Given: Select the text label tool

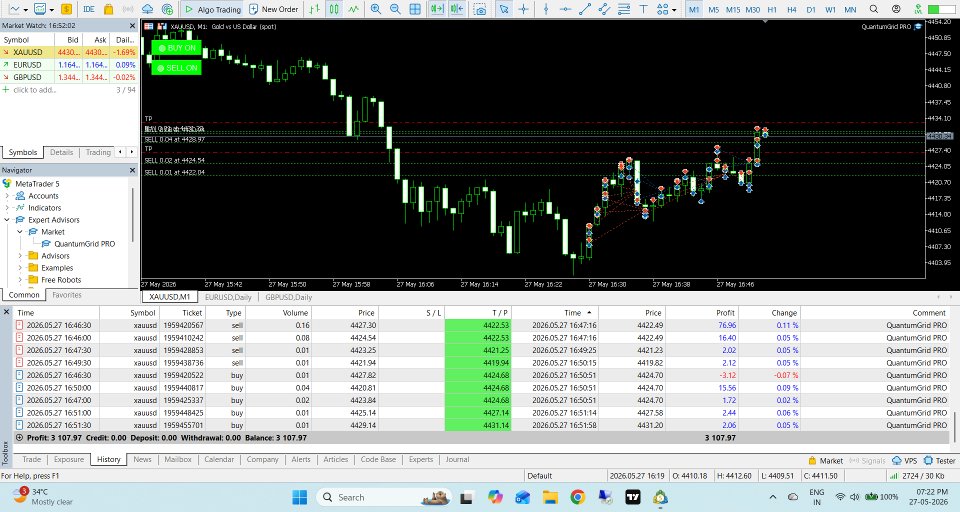Looking at the screenshot, I should [x=643, y=9].
